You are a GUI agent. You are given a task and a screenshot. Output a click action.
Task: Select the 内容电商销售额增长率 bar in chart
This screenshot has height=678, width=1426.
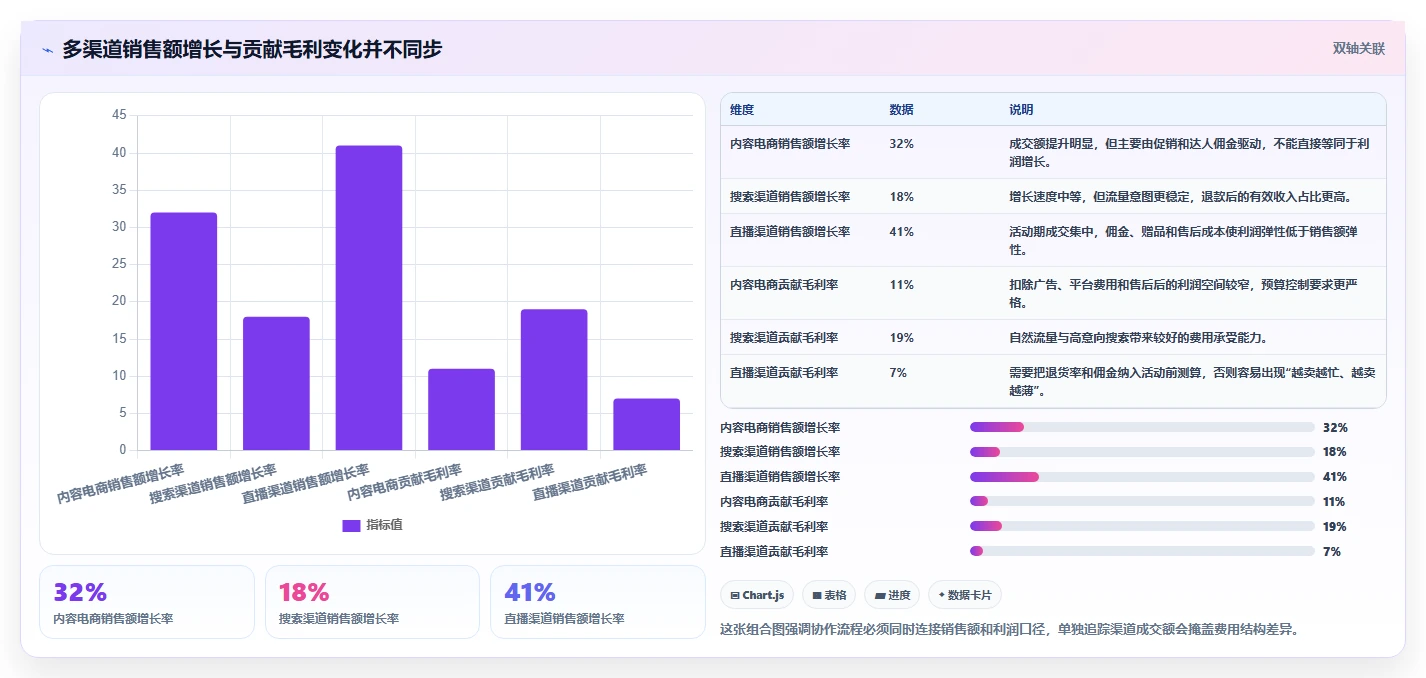pos(184,331)
